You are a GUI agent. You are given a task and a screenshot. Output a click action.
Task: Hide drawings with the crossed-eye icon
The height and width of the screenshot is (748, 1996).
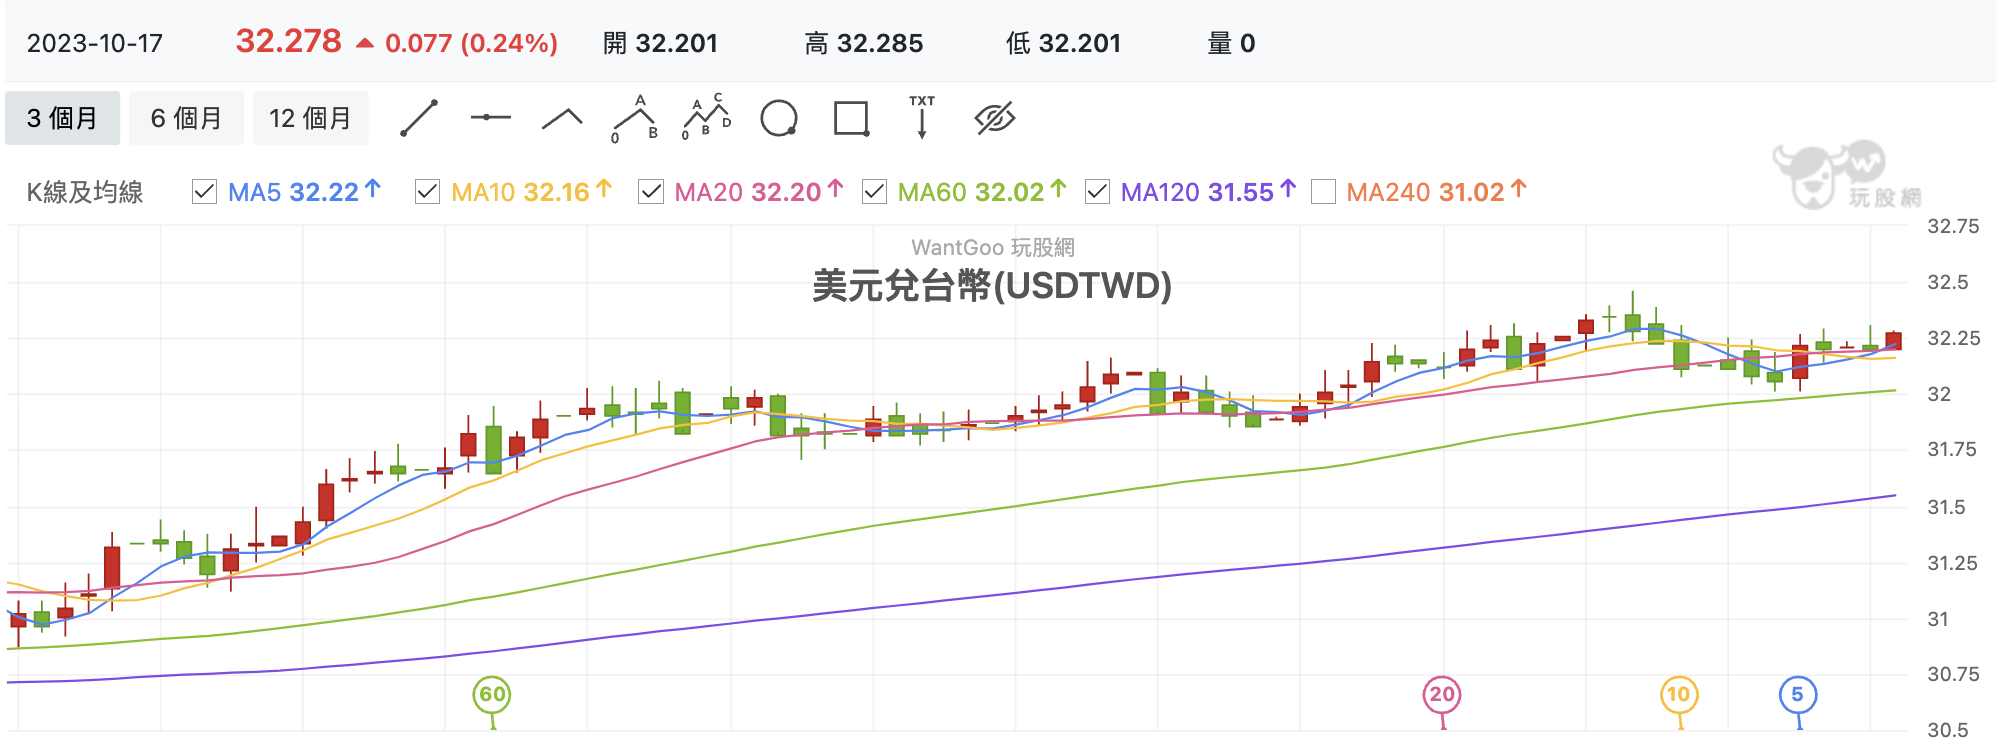(995, 118)
